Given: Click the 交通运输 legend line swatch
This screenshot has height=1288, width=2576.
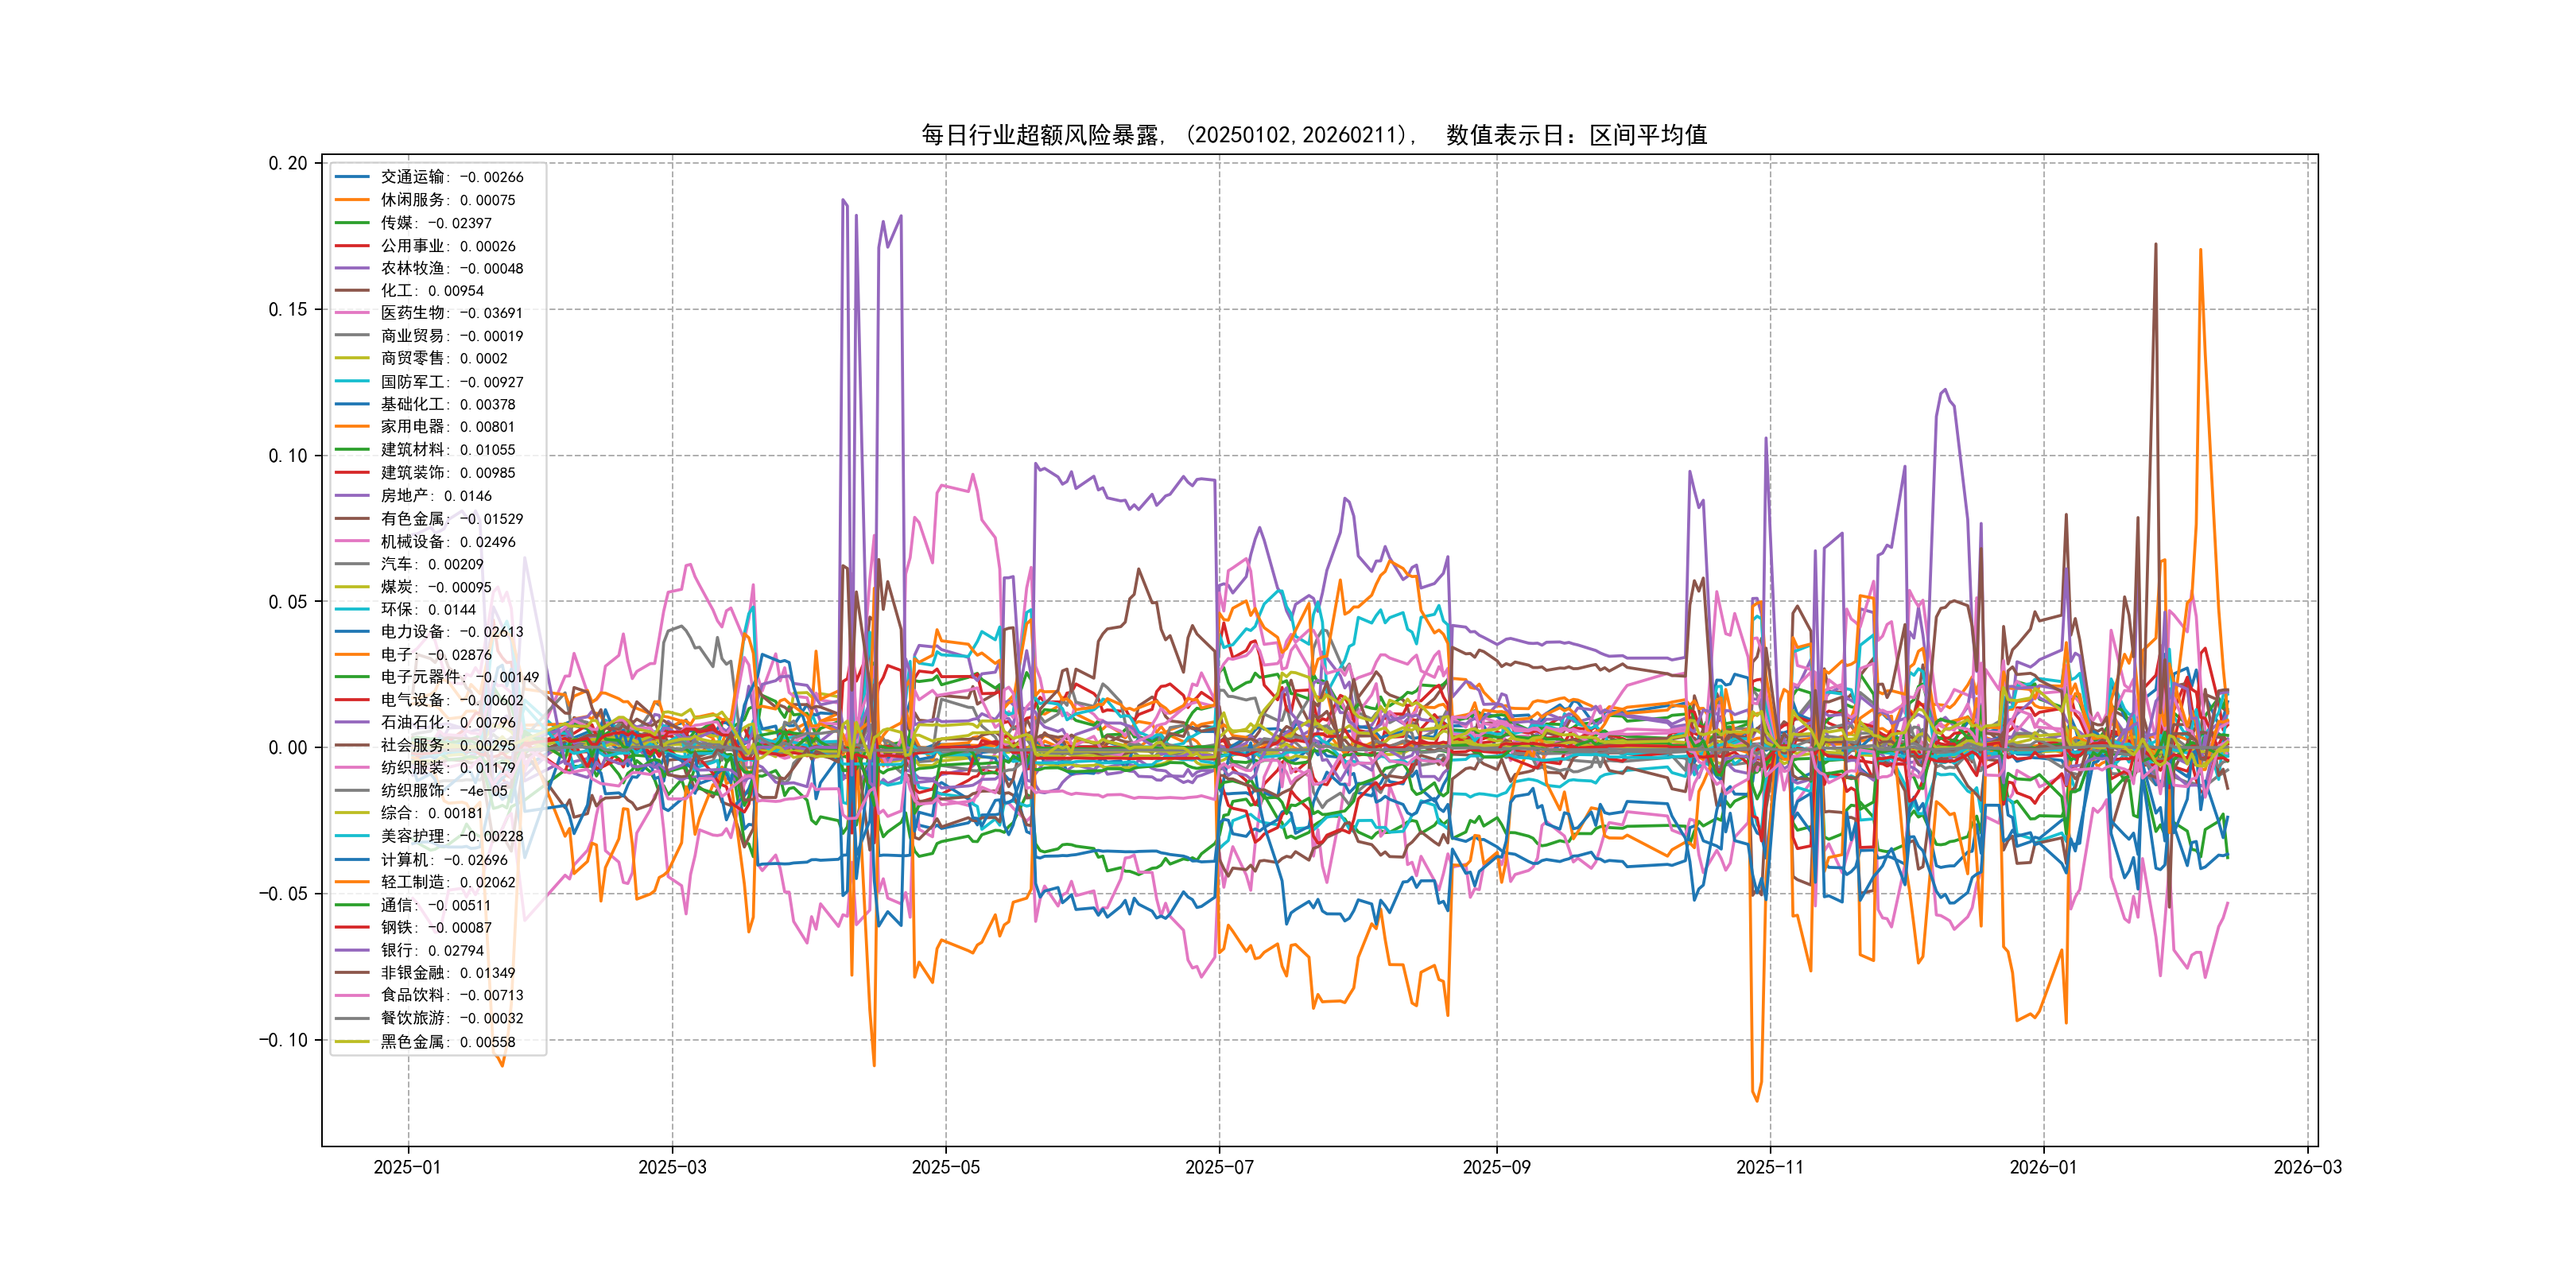Looking at the screenshot, I should [352, 177].
